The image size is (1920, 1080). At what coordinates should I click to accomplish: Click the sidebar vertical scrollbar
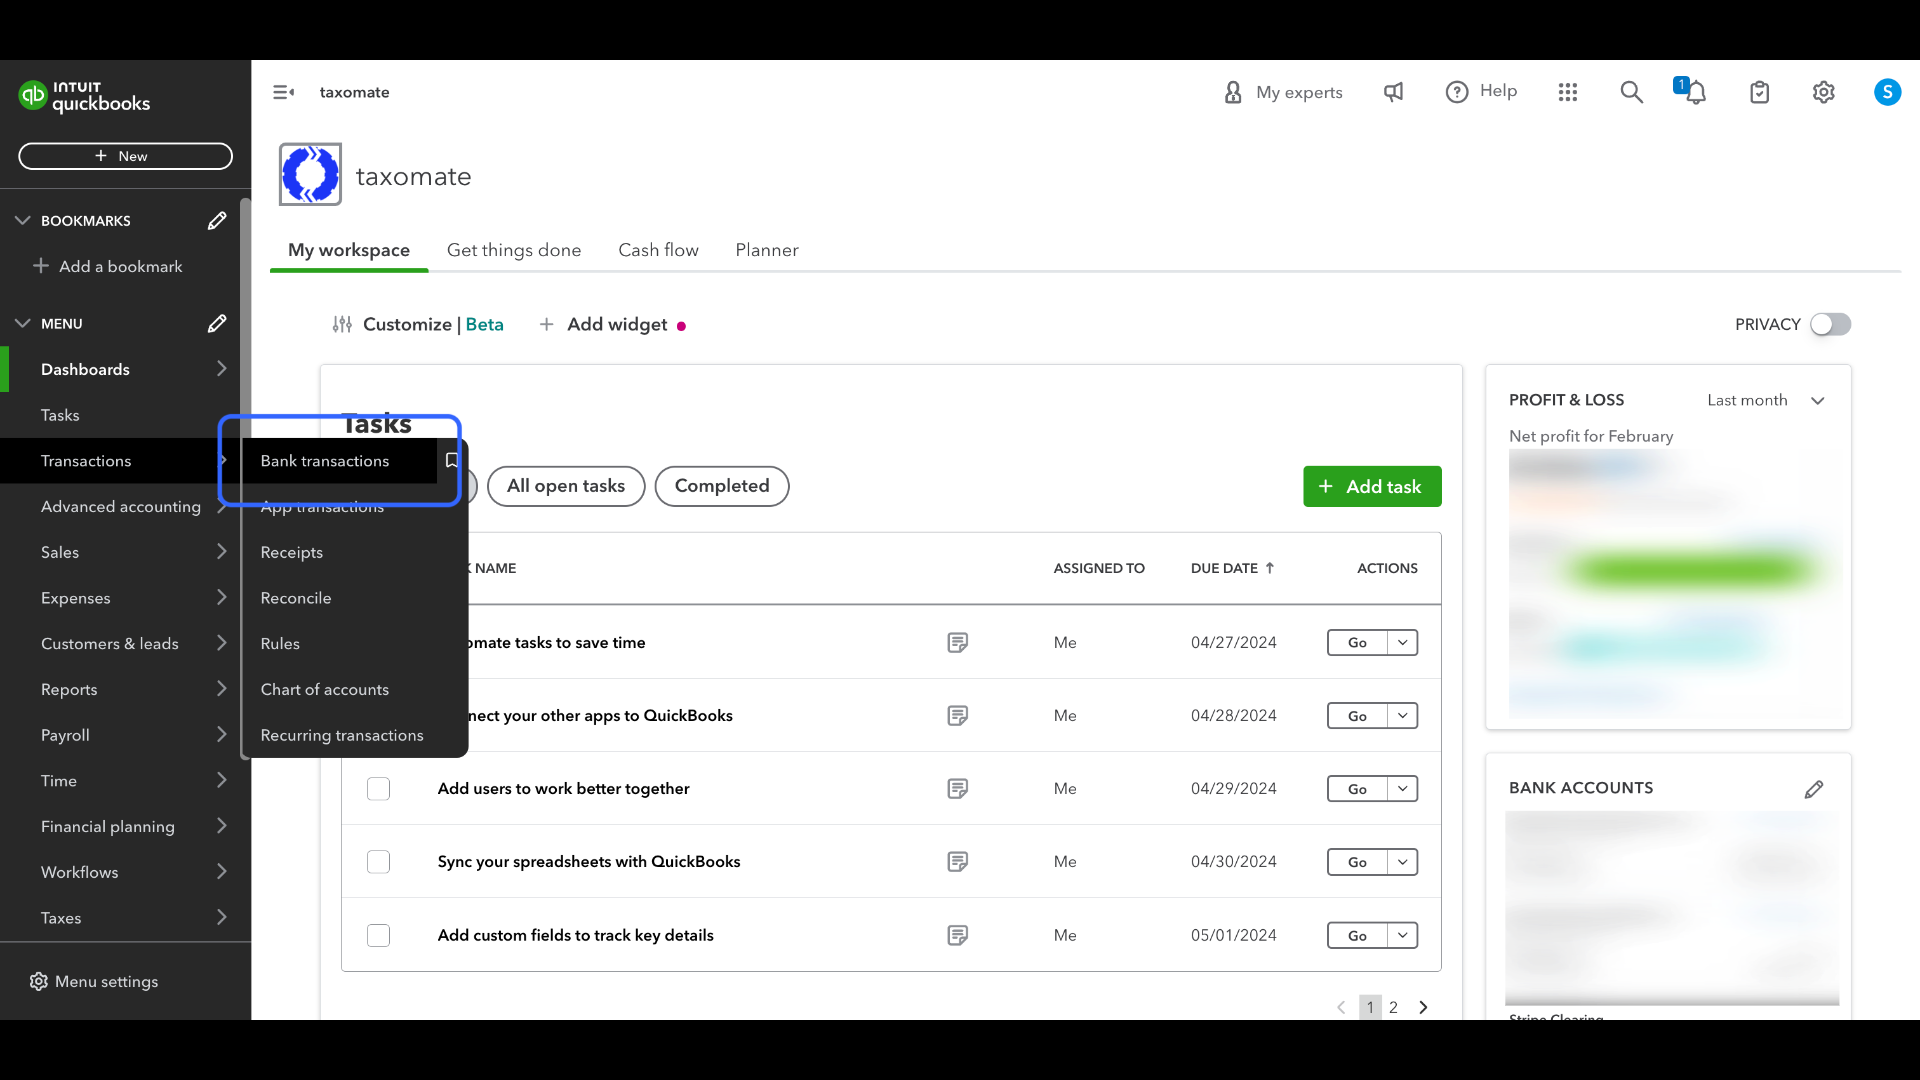point(246,480)
